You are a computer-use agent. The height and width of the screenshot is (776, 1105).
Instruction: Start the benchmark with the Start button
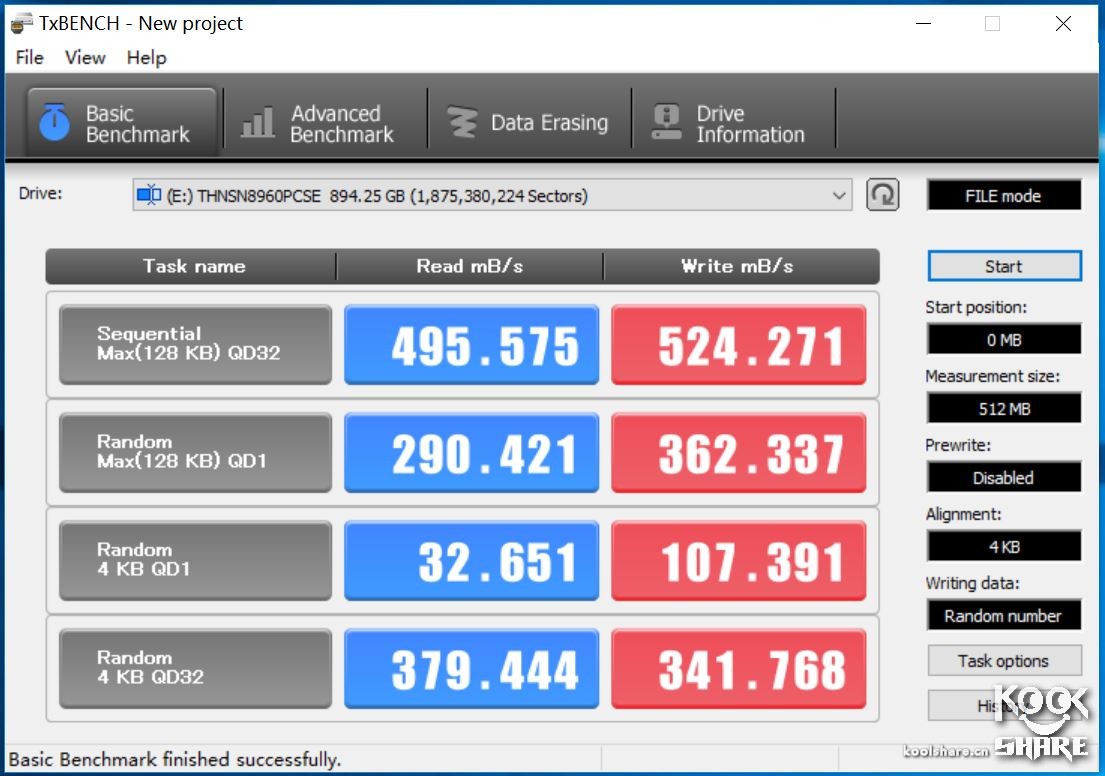point(1004,266)
